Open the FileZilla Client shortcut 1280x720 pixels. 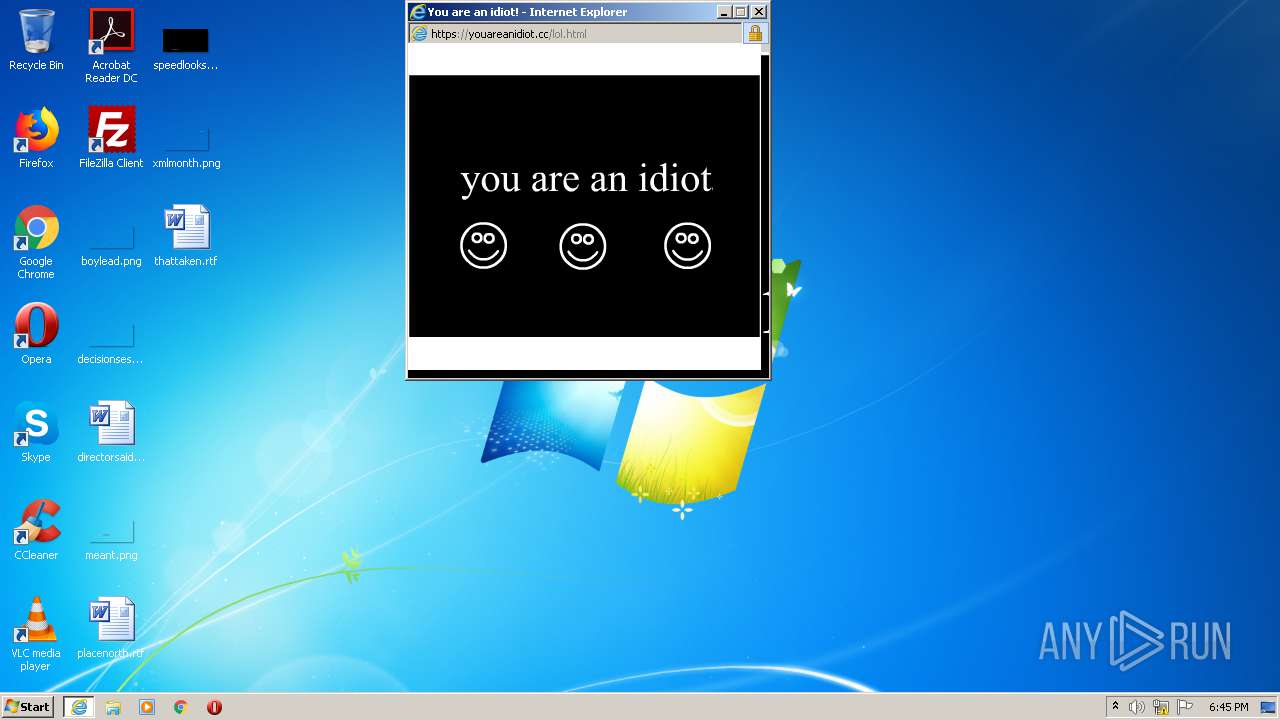pyautogui.click(x=111, y=138)
